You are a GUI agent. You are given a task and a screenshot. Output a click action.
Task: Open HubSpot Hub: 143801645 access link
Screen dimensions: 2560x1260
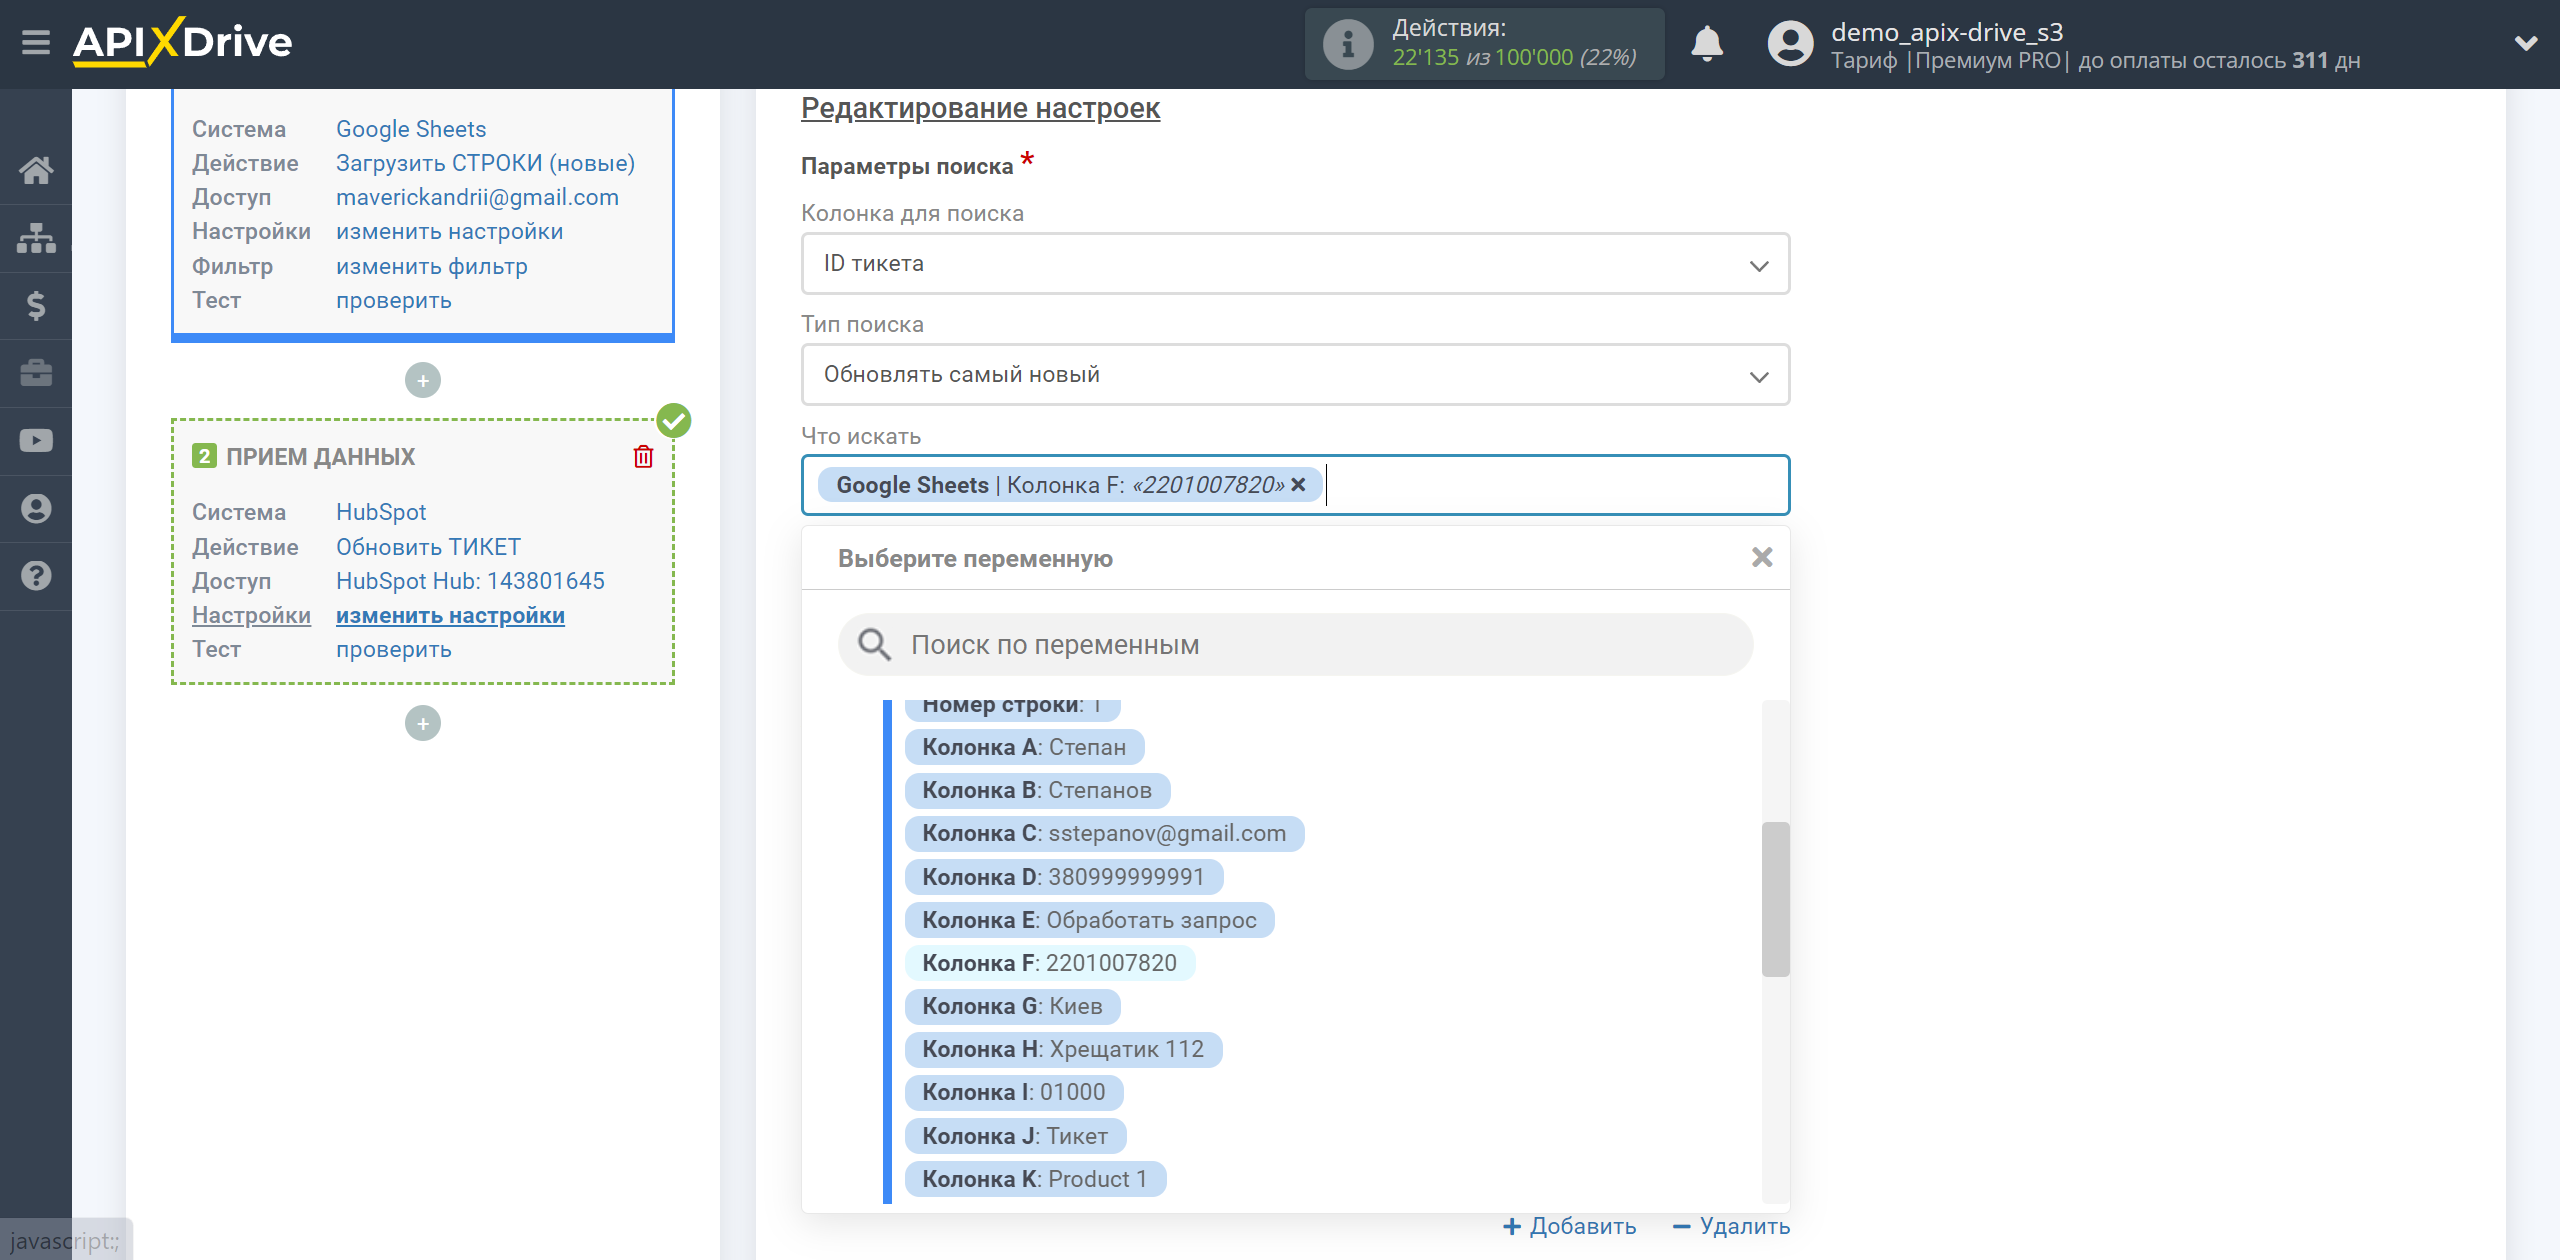(x=470, y=581)
